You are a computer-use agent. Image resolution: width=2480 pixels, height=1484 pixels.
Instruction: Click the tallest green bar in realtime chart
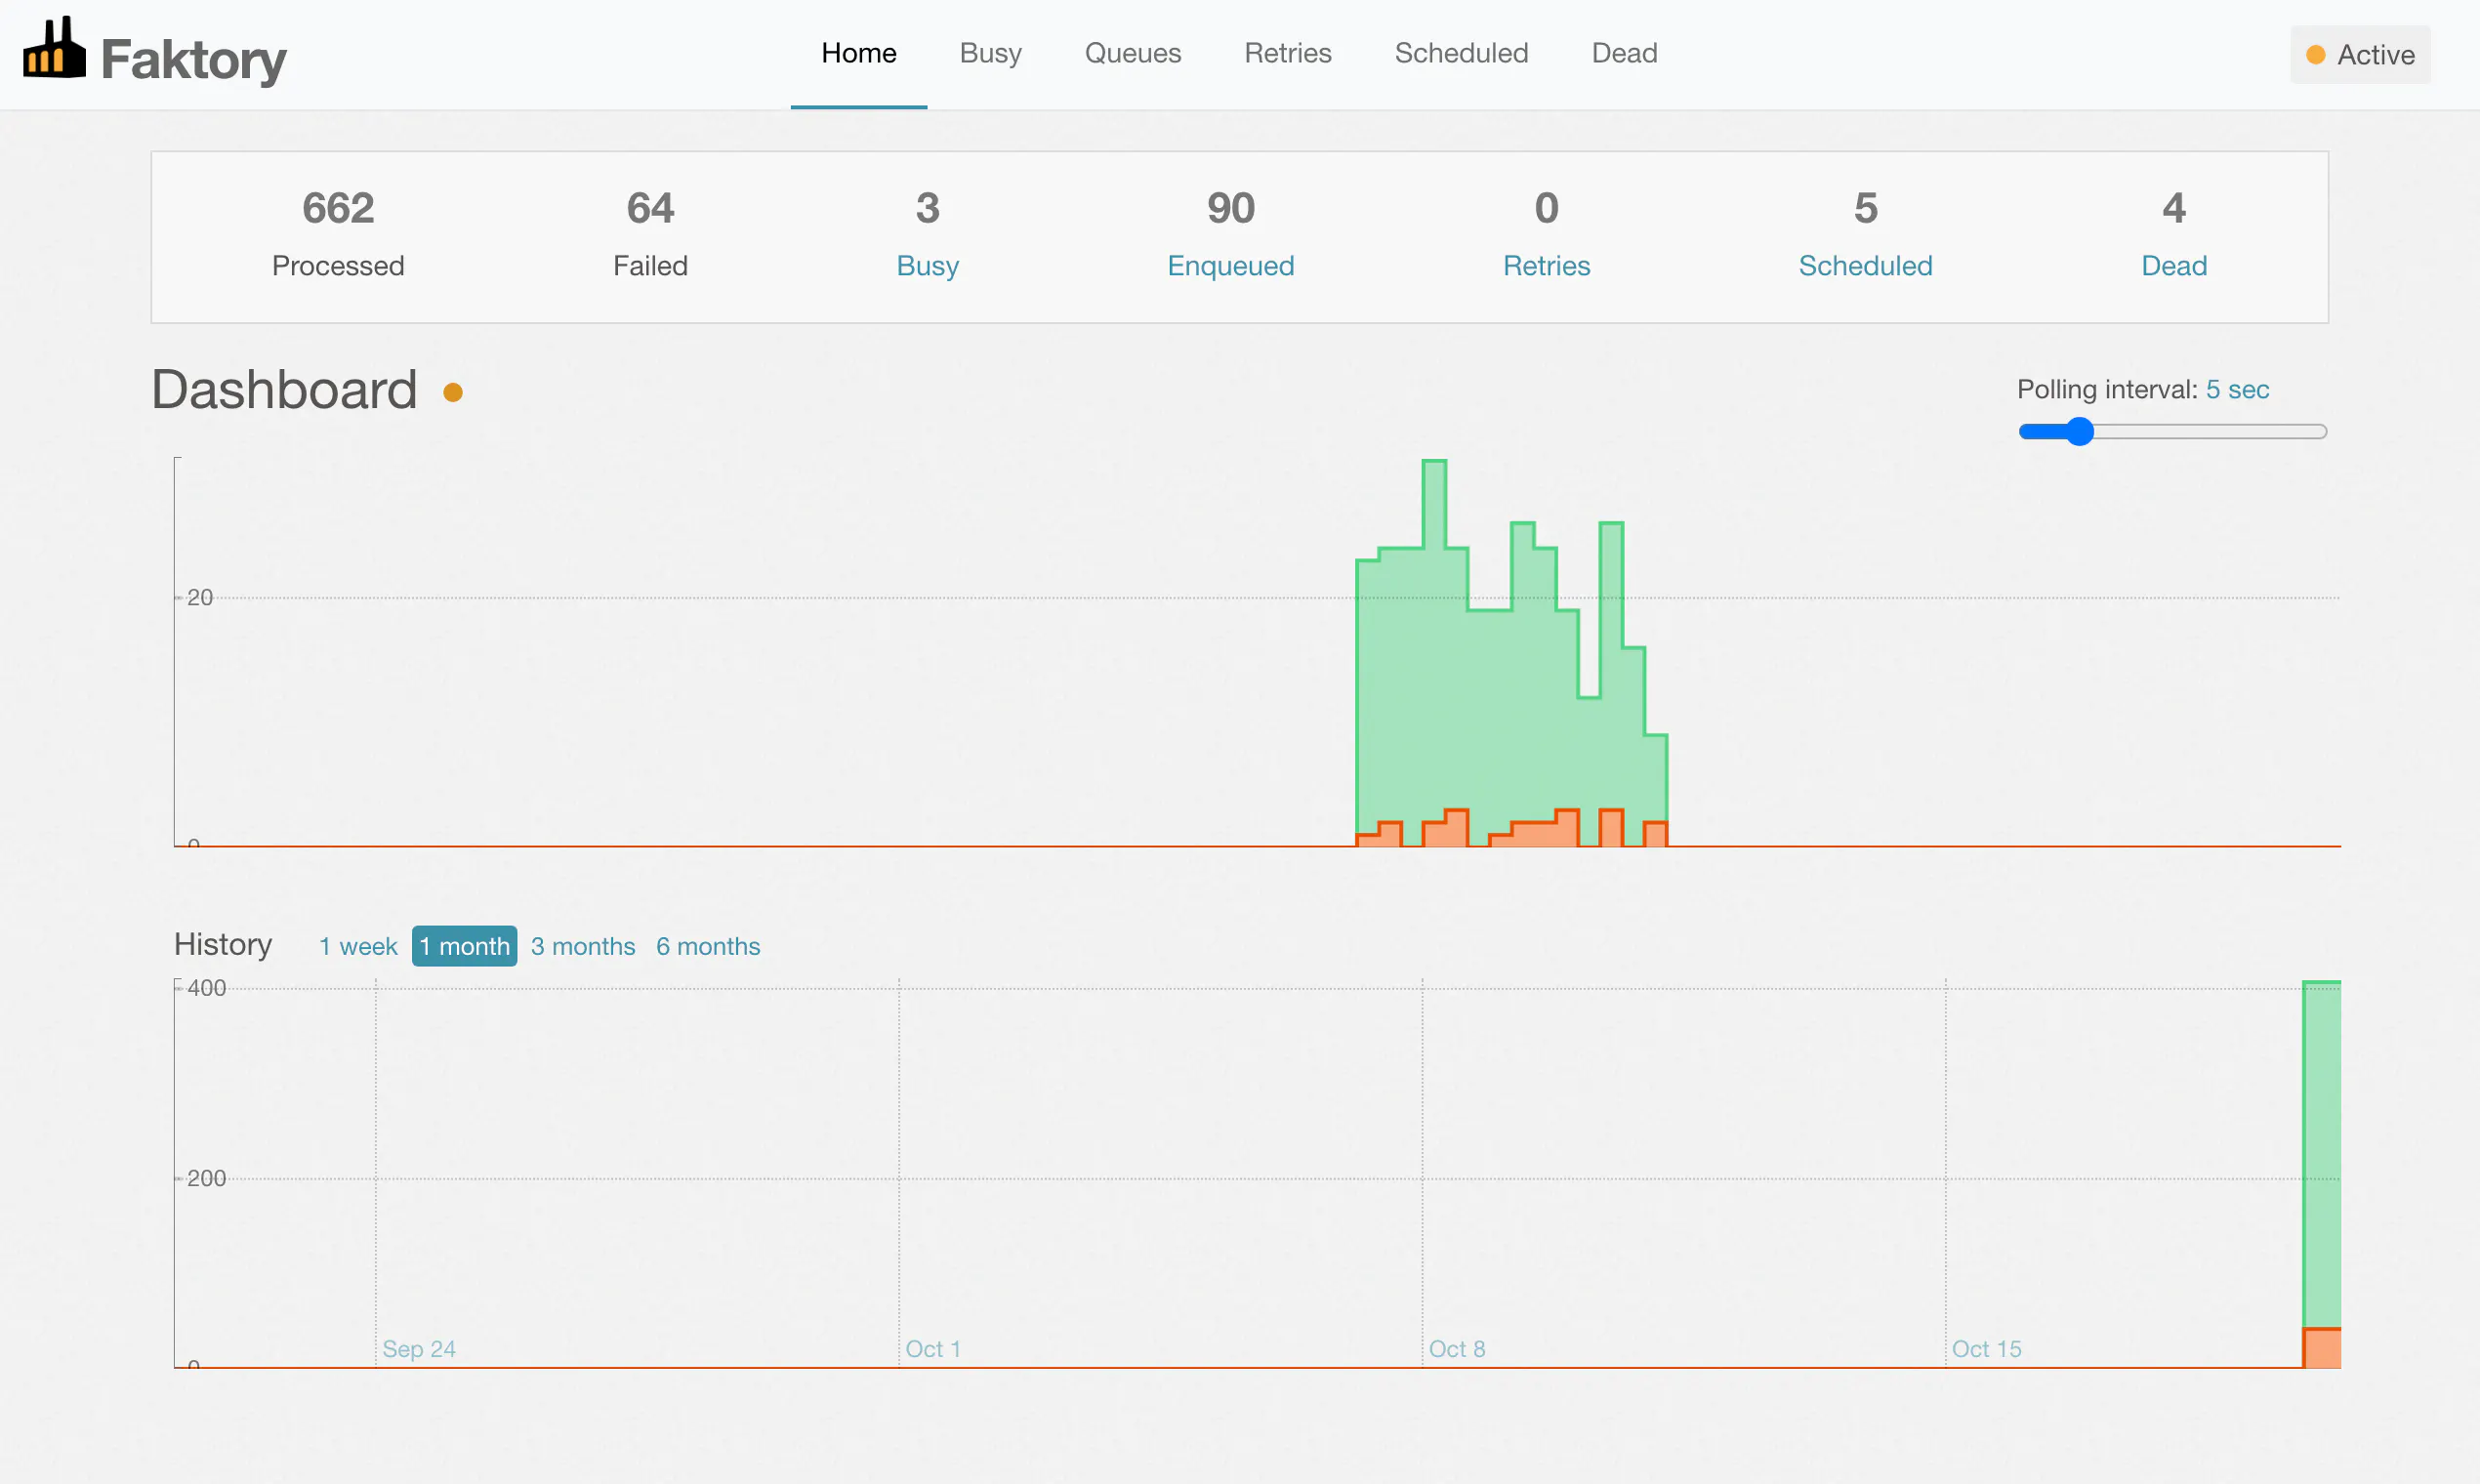click(x=1434, y=640)
